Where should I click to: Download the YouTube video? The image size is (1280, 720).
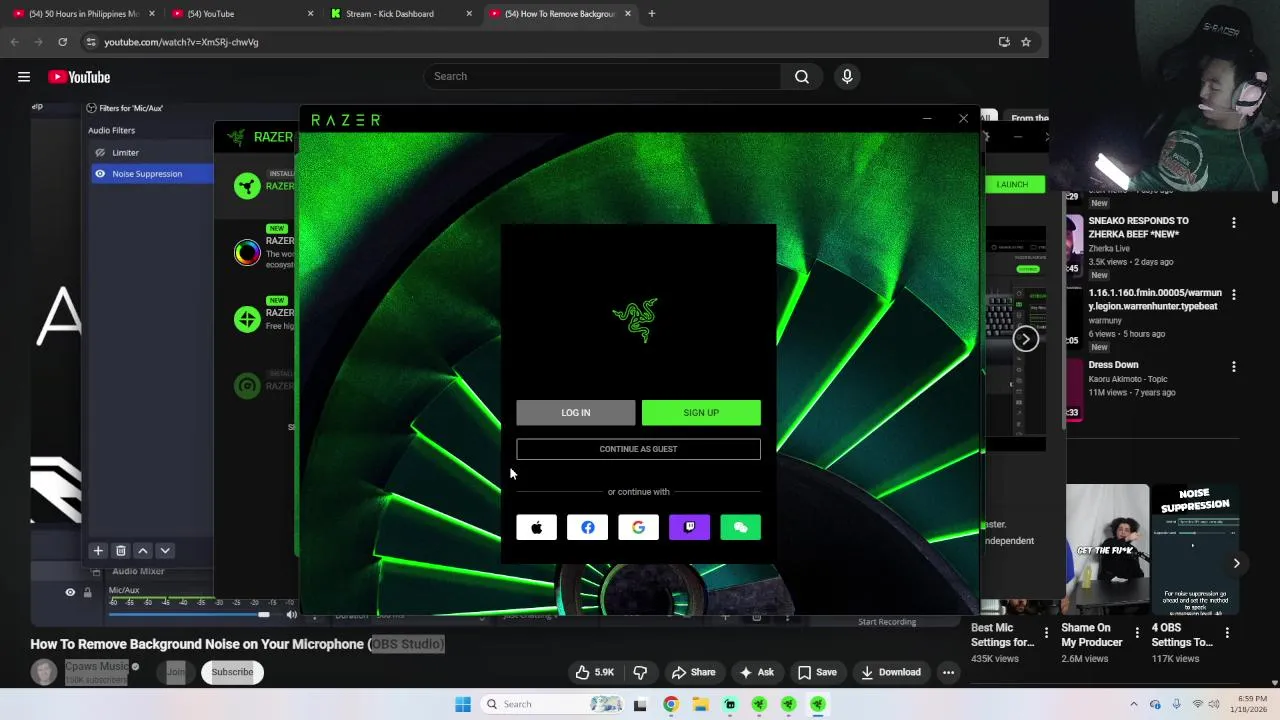pos(891,672)
